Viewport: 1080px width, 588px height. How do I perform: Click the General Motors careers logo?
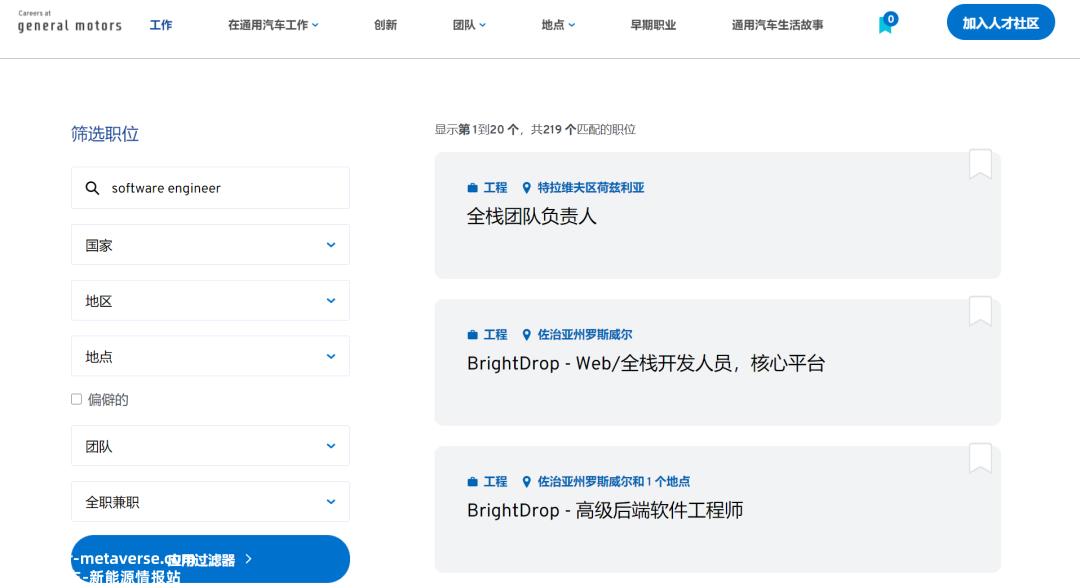[x=70, y=23]
